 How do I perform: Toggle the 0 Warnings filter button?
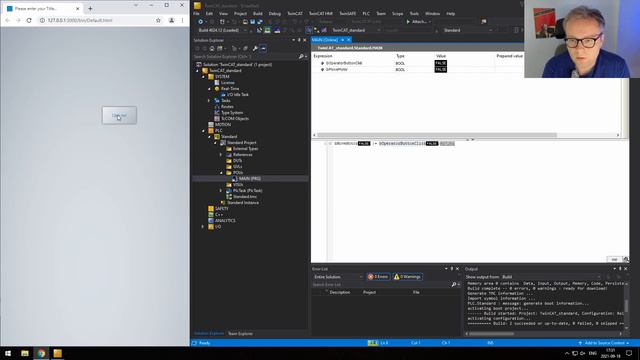coord(407,277)
